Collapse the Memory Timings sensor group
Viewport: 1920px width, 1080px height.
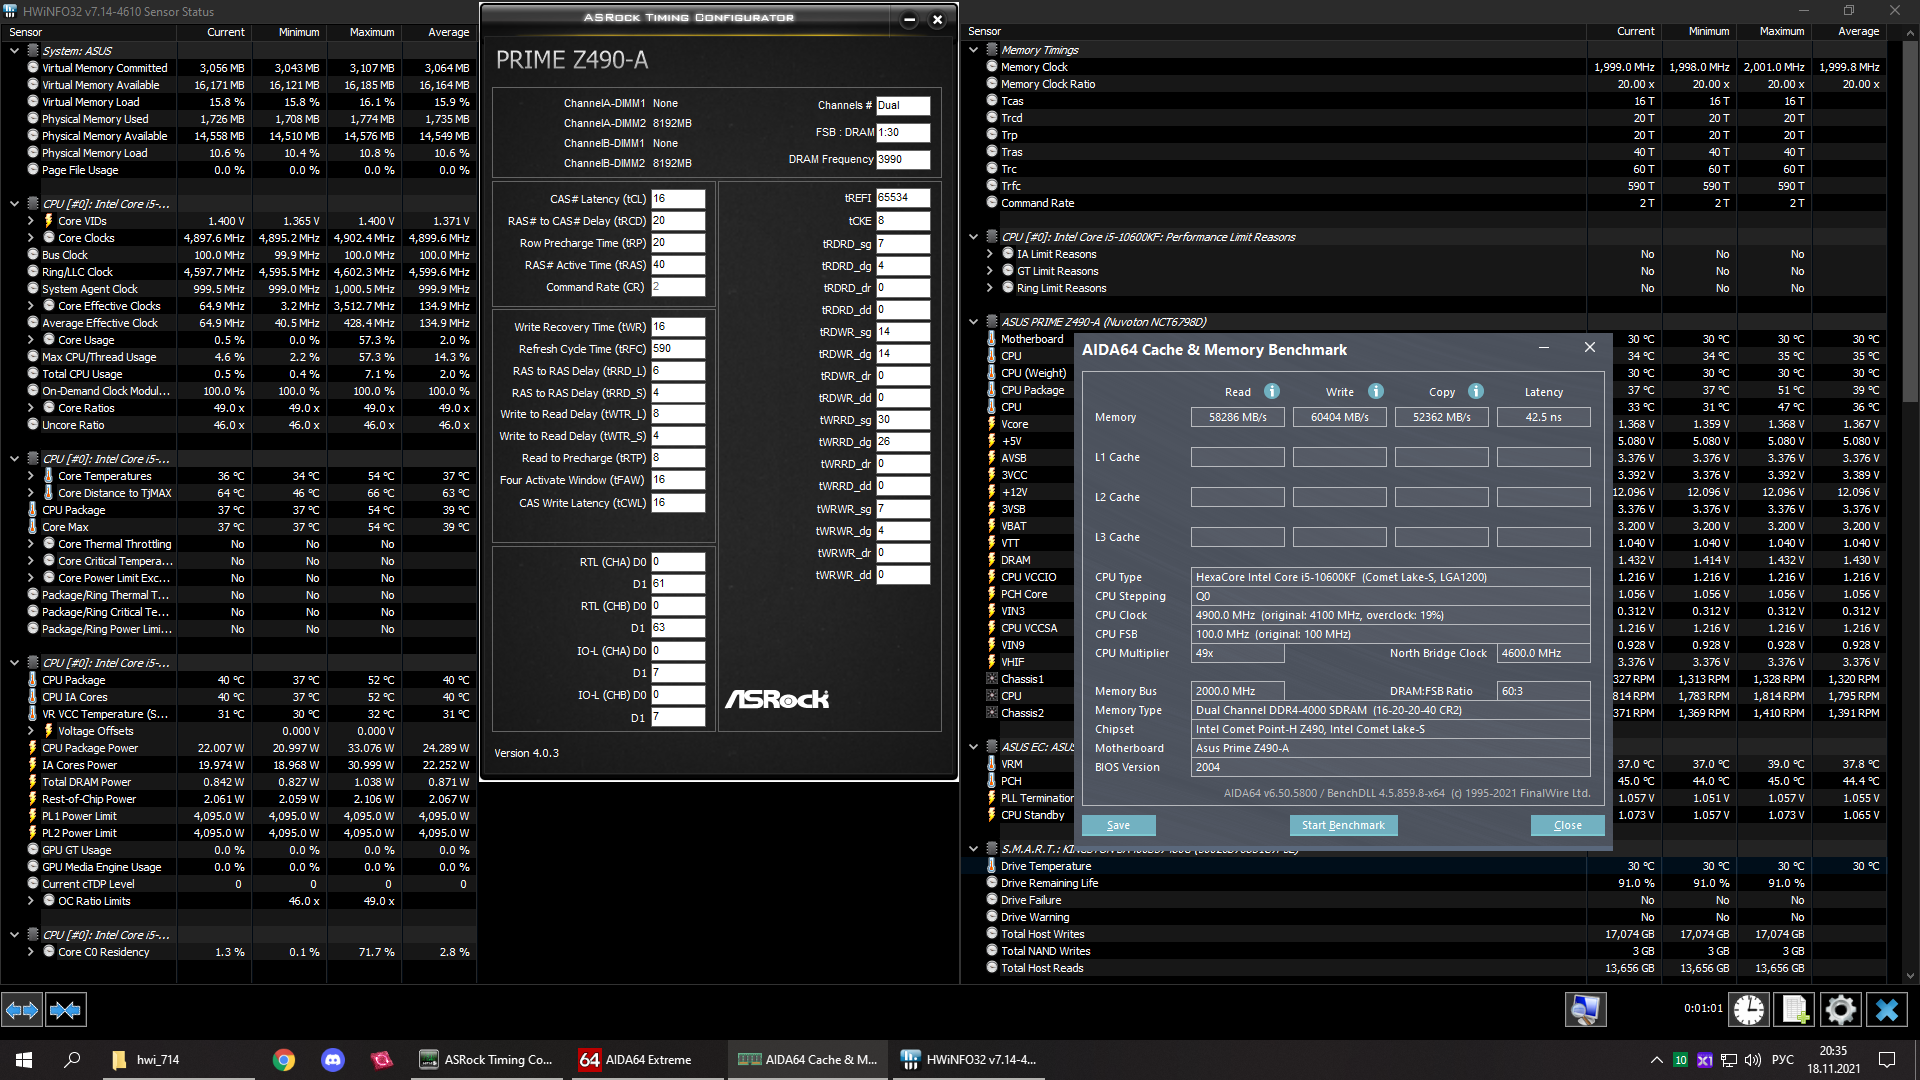(973, 50)
